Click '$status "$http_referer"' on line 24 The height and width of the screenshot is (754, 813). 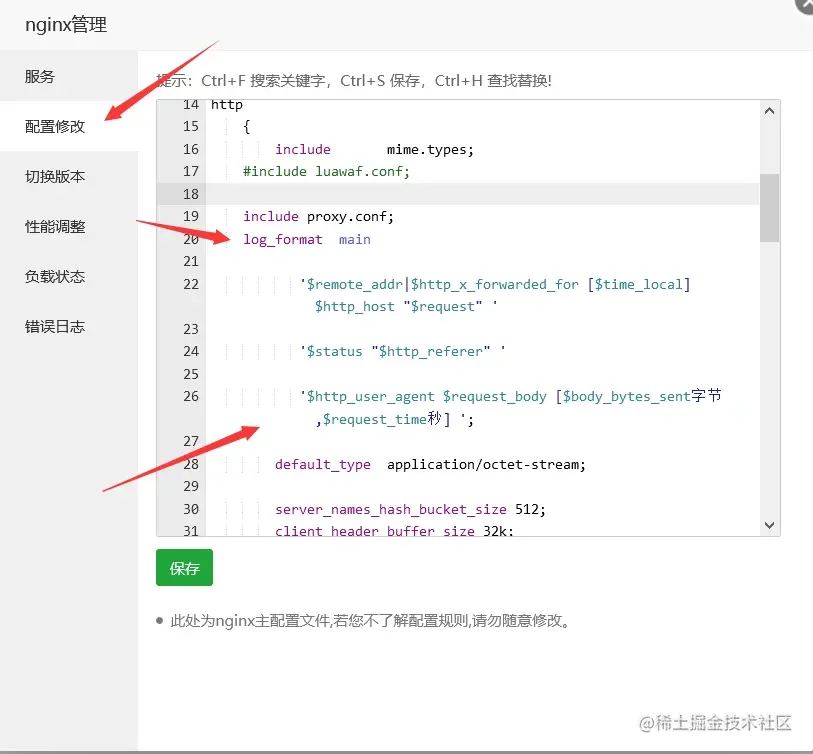point(398,352)
